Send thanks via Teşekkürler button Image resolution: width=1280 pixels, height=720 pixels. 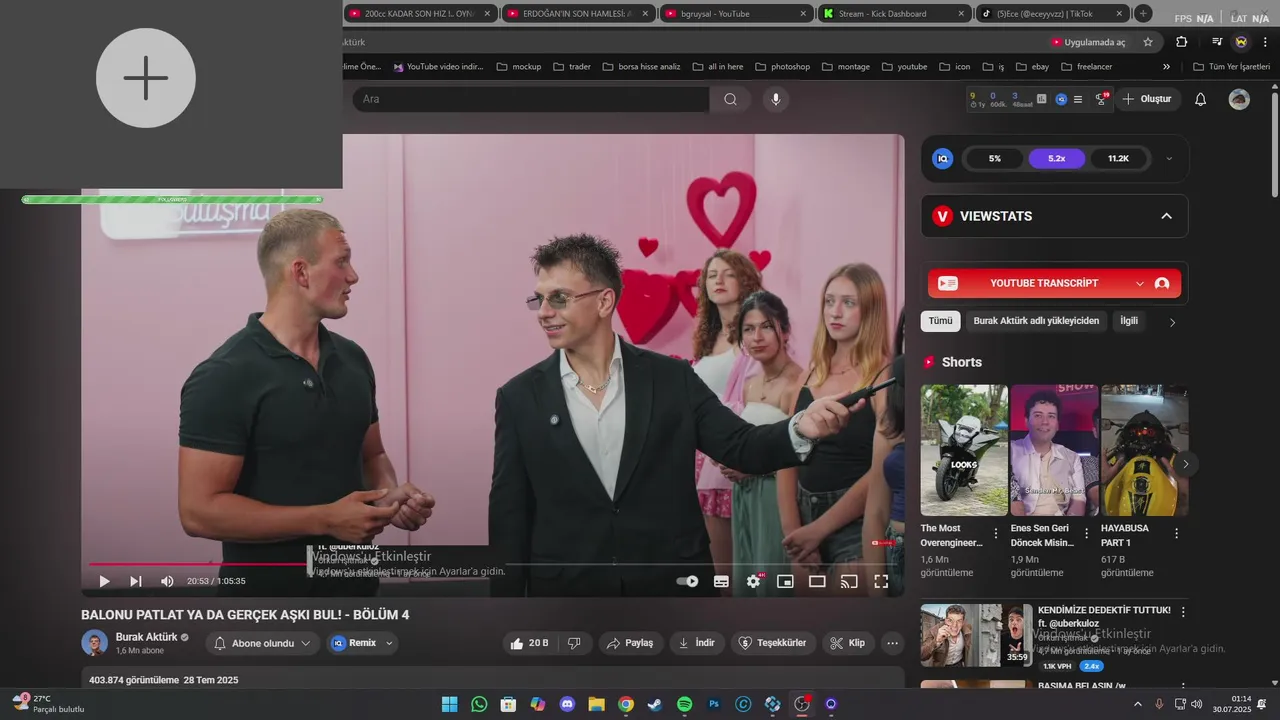[x=773, y=643]
